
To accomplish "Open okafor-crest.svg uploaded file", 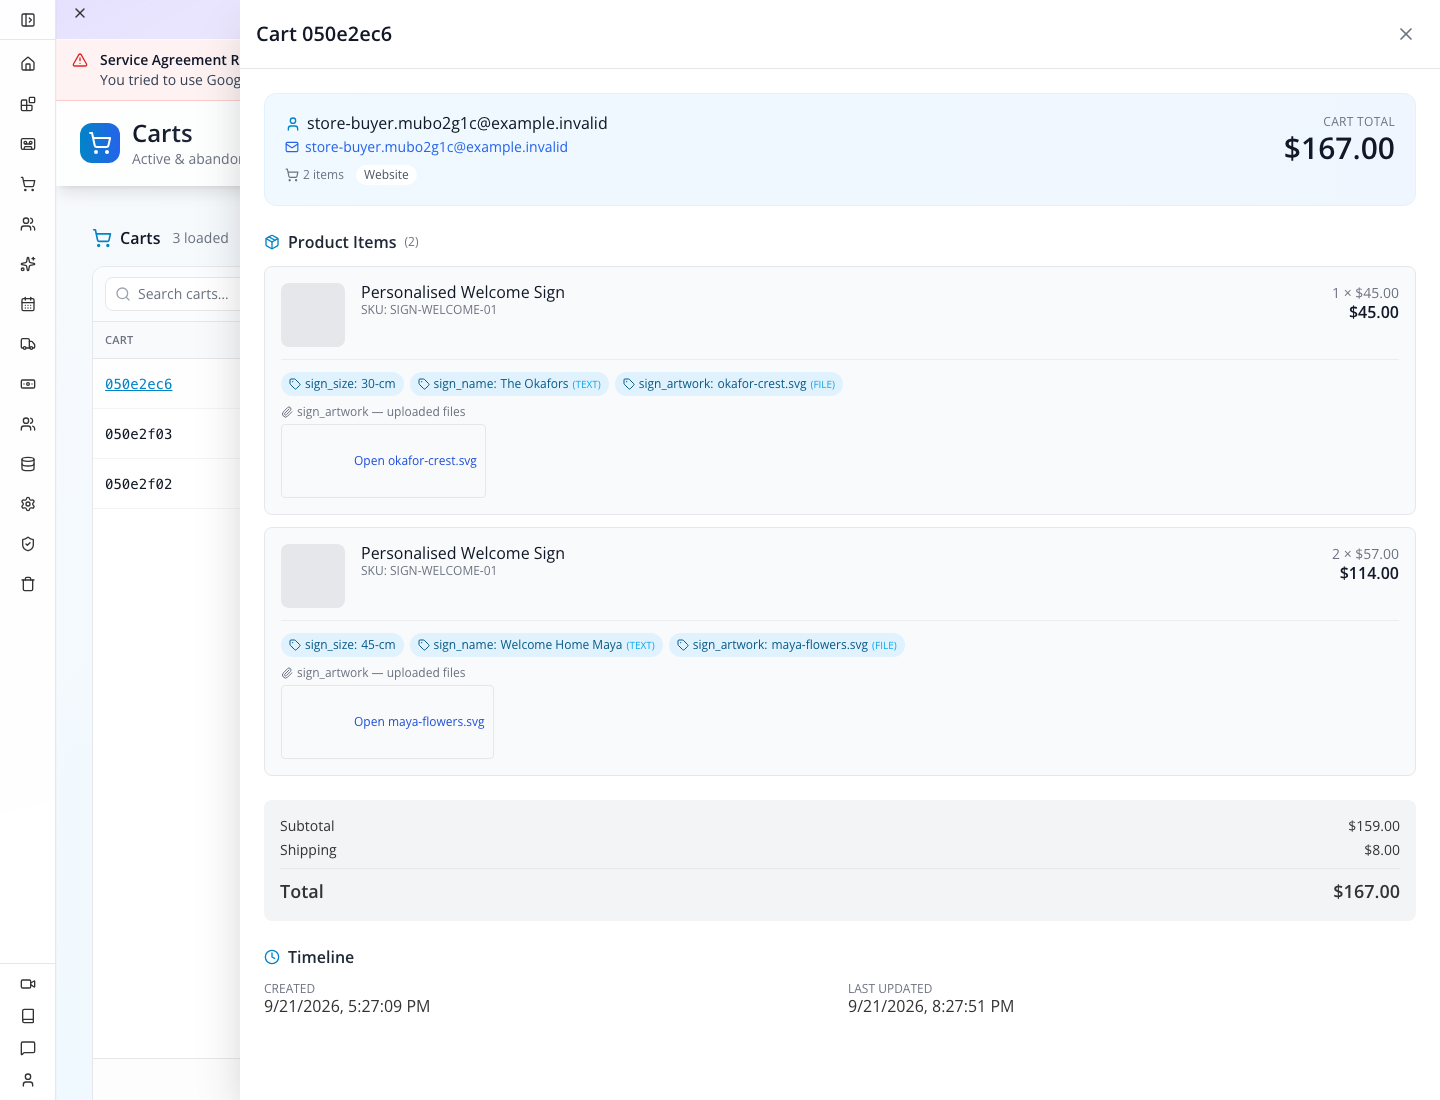I will pyautogui.click(x=415, y=461).
